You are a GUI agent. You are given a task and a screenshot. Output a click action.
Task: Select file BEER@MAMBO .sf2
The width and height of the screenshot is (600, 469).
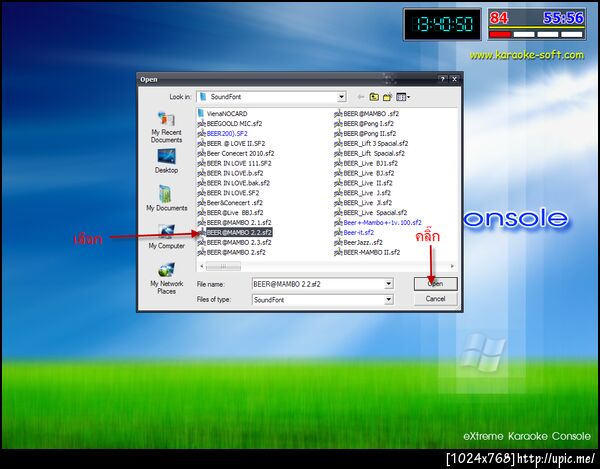pyautogui.click(x=367, y=114)
